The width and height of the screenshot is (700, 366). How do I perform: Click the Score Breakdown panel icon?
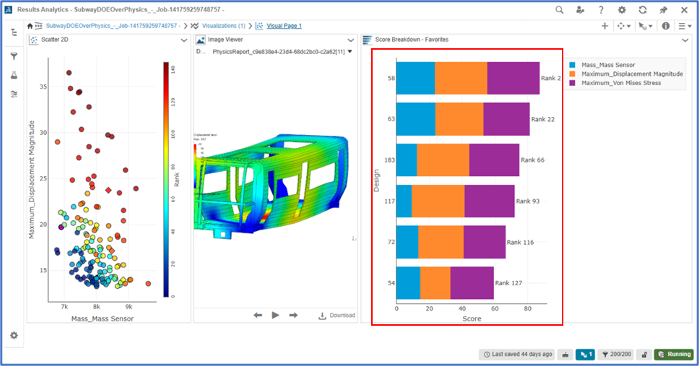pyautogui.click(x=367, y=40)
